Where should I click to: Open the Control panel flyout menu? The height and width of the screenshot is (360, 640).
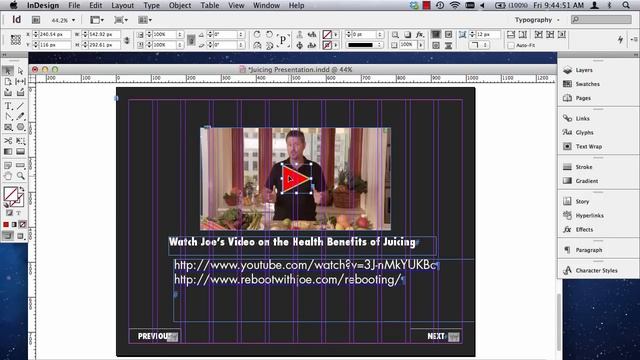point(634,39)
